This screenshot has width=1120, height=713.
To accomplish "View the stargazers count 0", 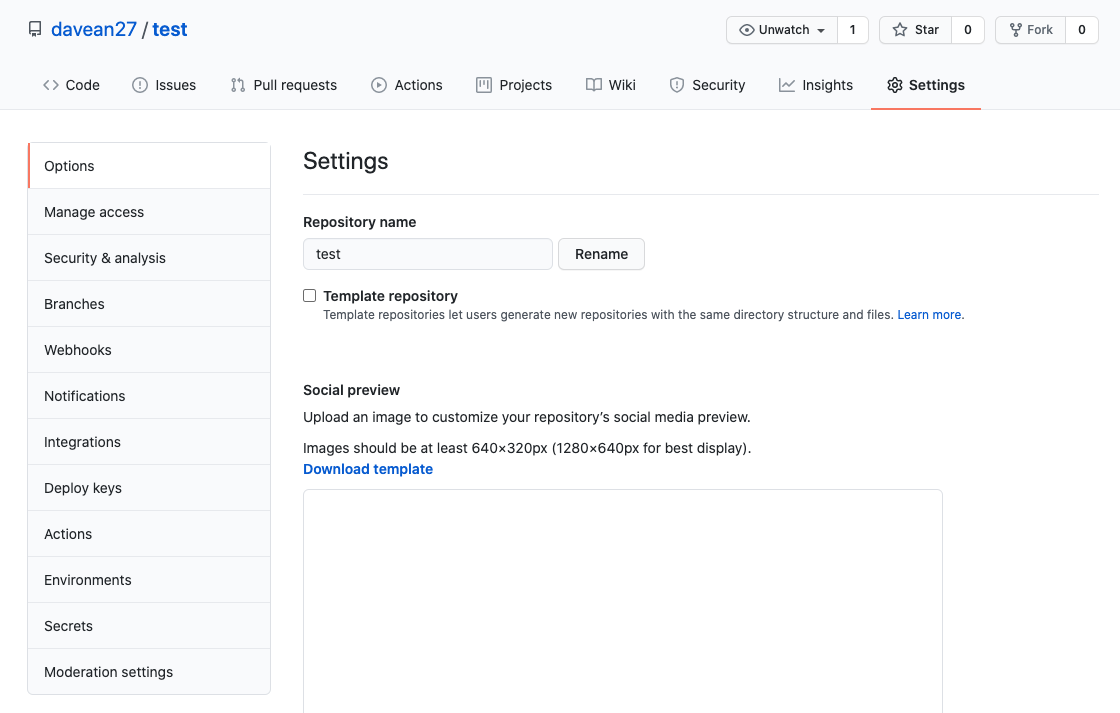I will 968,30.
